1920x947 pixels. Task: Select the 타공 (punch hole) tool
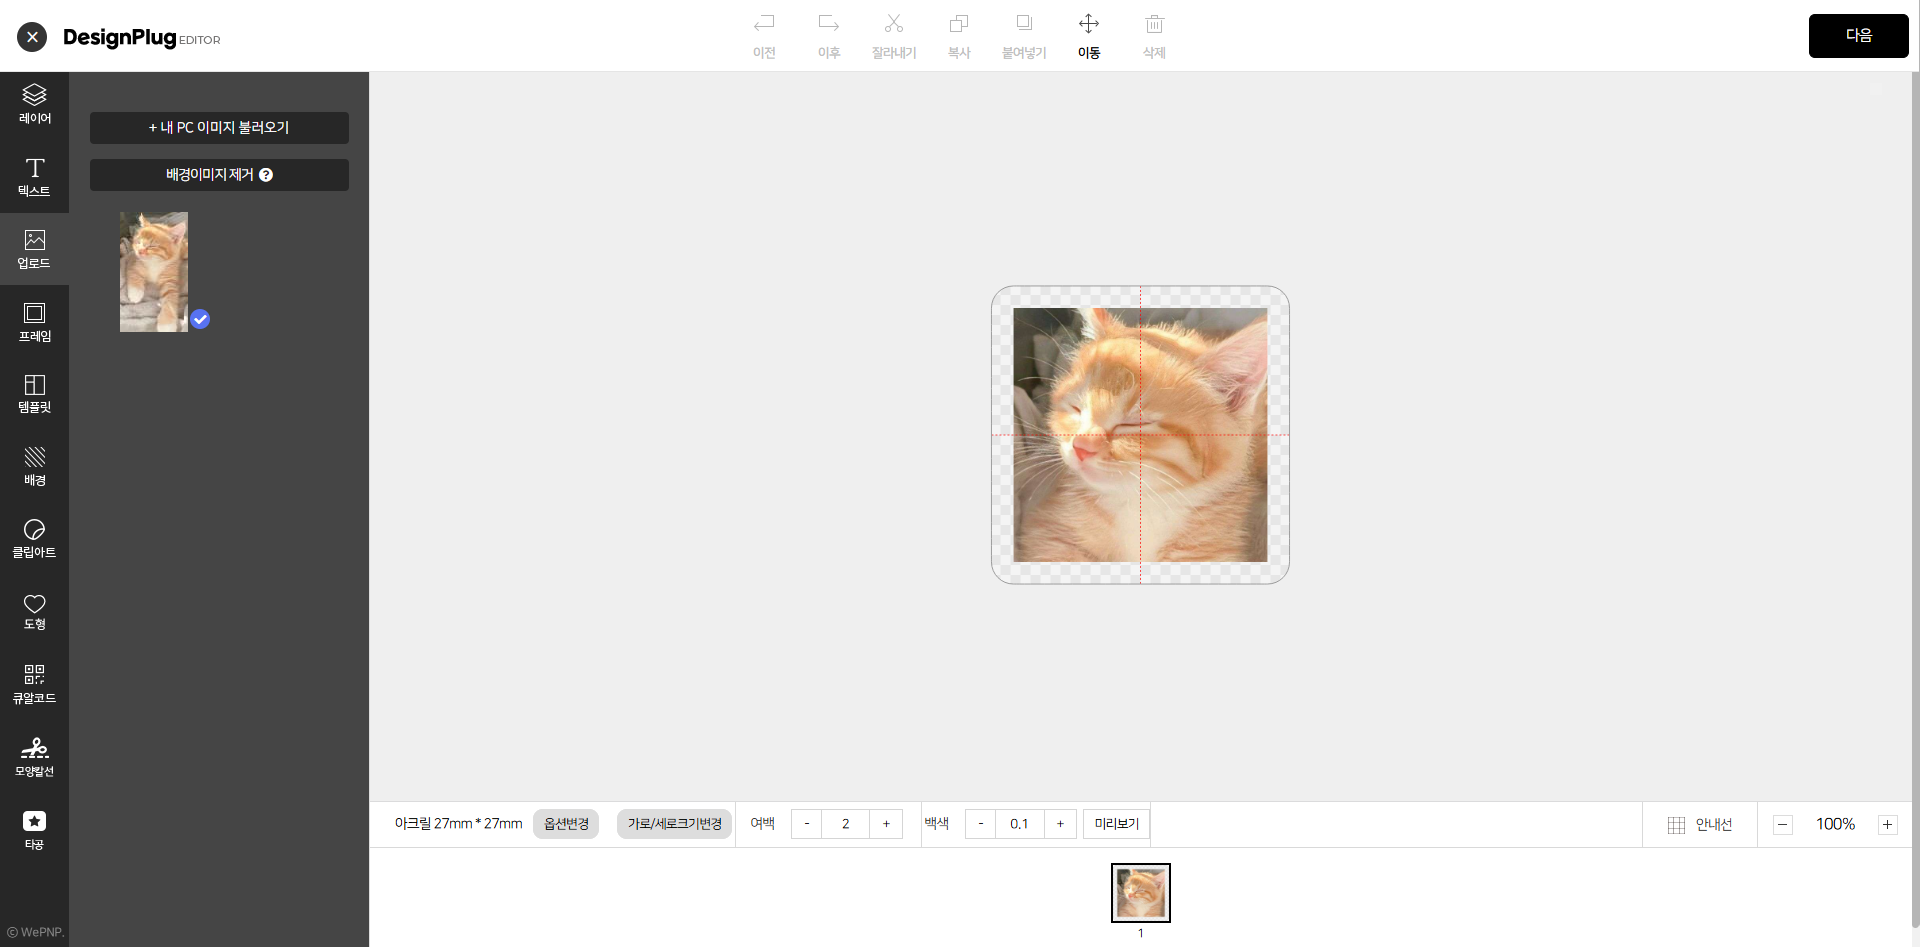(34, 830)
